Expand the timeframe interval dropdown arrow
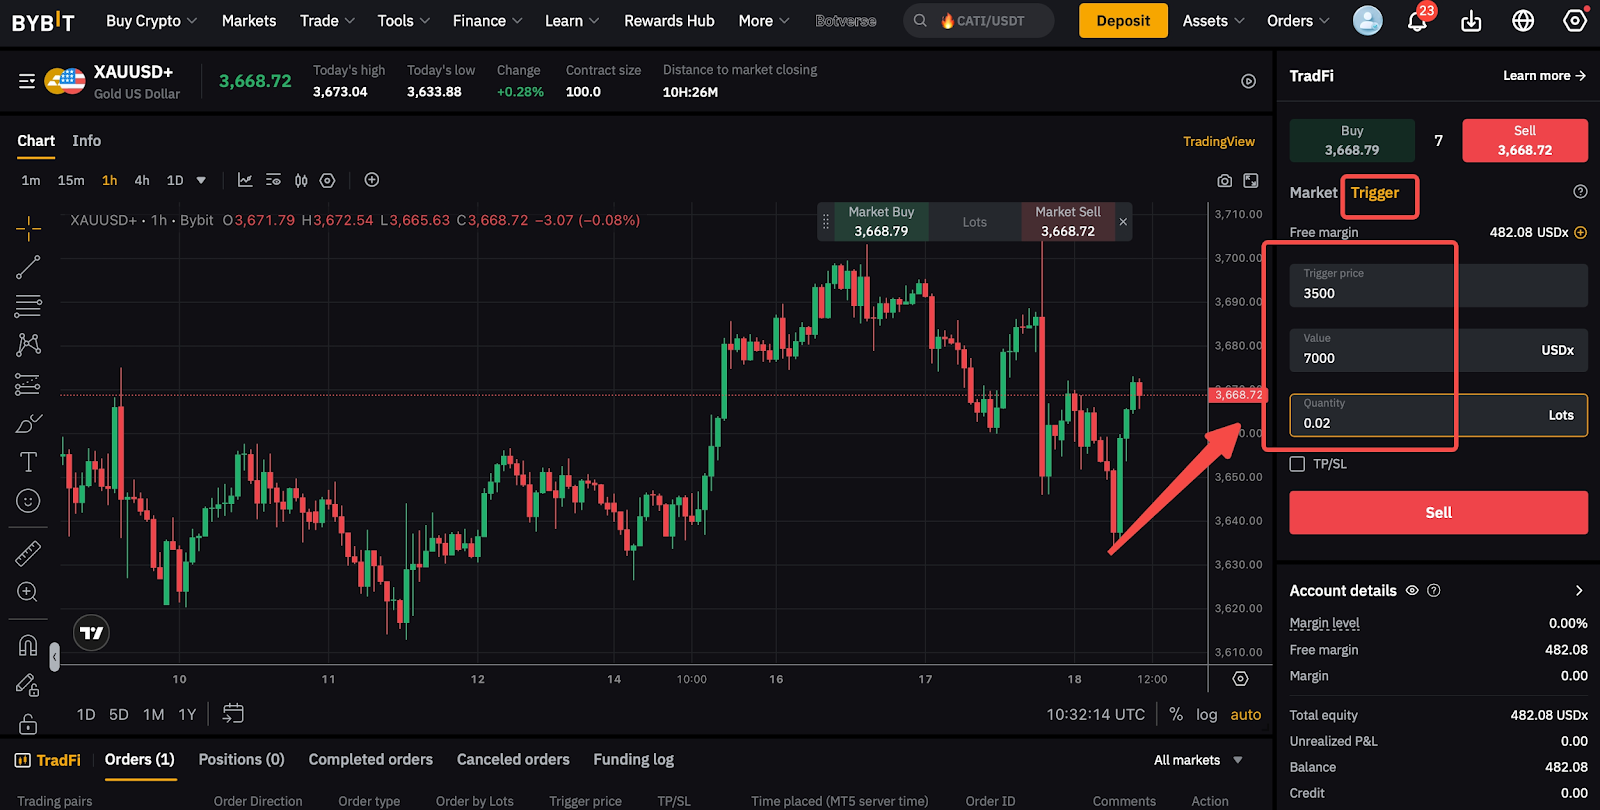1600x810 pixels. [201, 181]
